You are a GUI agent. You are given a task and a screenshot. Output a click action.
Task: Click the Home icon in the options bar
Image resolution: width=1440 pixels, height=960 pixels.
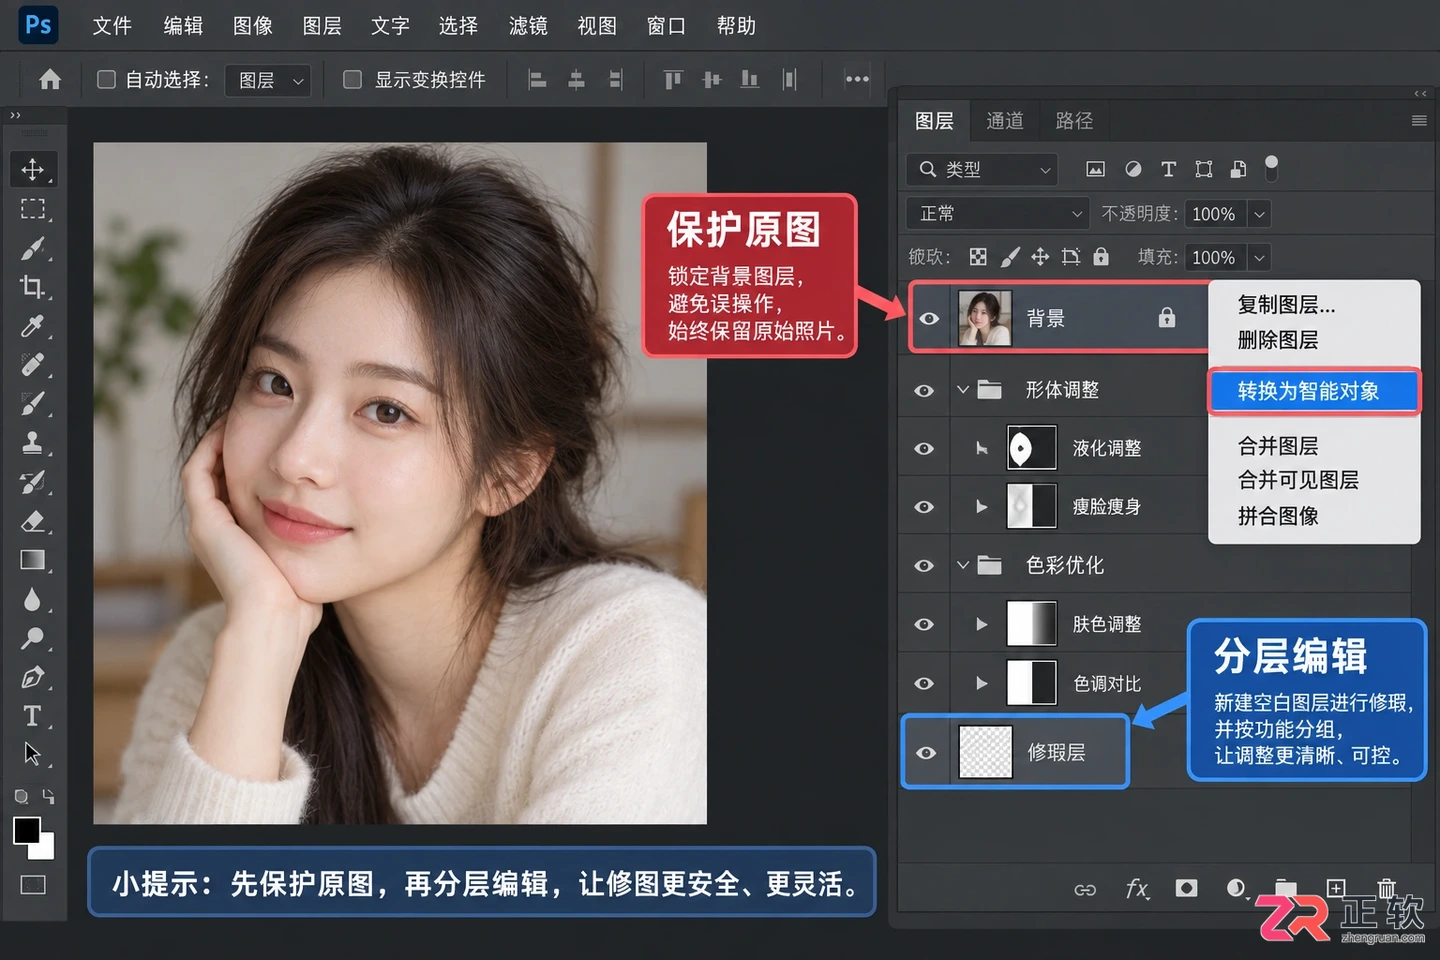(x=50, y=80)
